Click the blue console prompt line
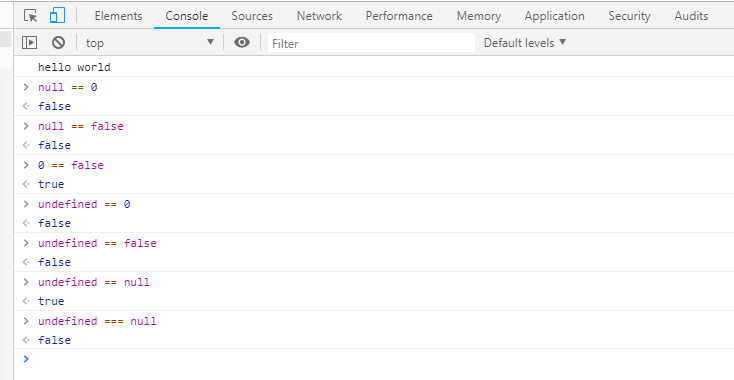Viewport: 734px width, 380px height. (x=374, y=359)
